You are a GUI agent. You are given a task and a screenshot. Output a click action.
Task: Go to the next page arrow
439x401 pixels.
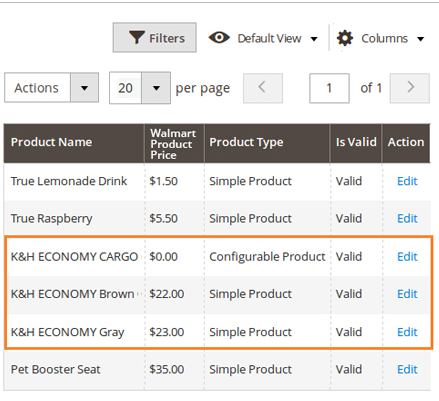pos(410,88)
